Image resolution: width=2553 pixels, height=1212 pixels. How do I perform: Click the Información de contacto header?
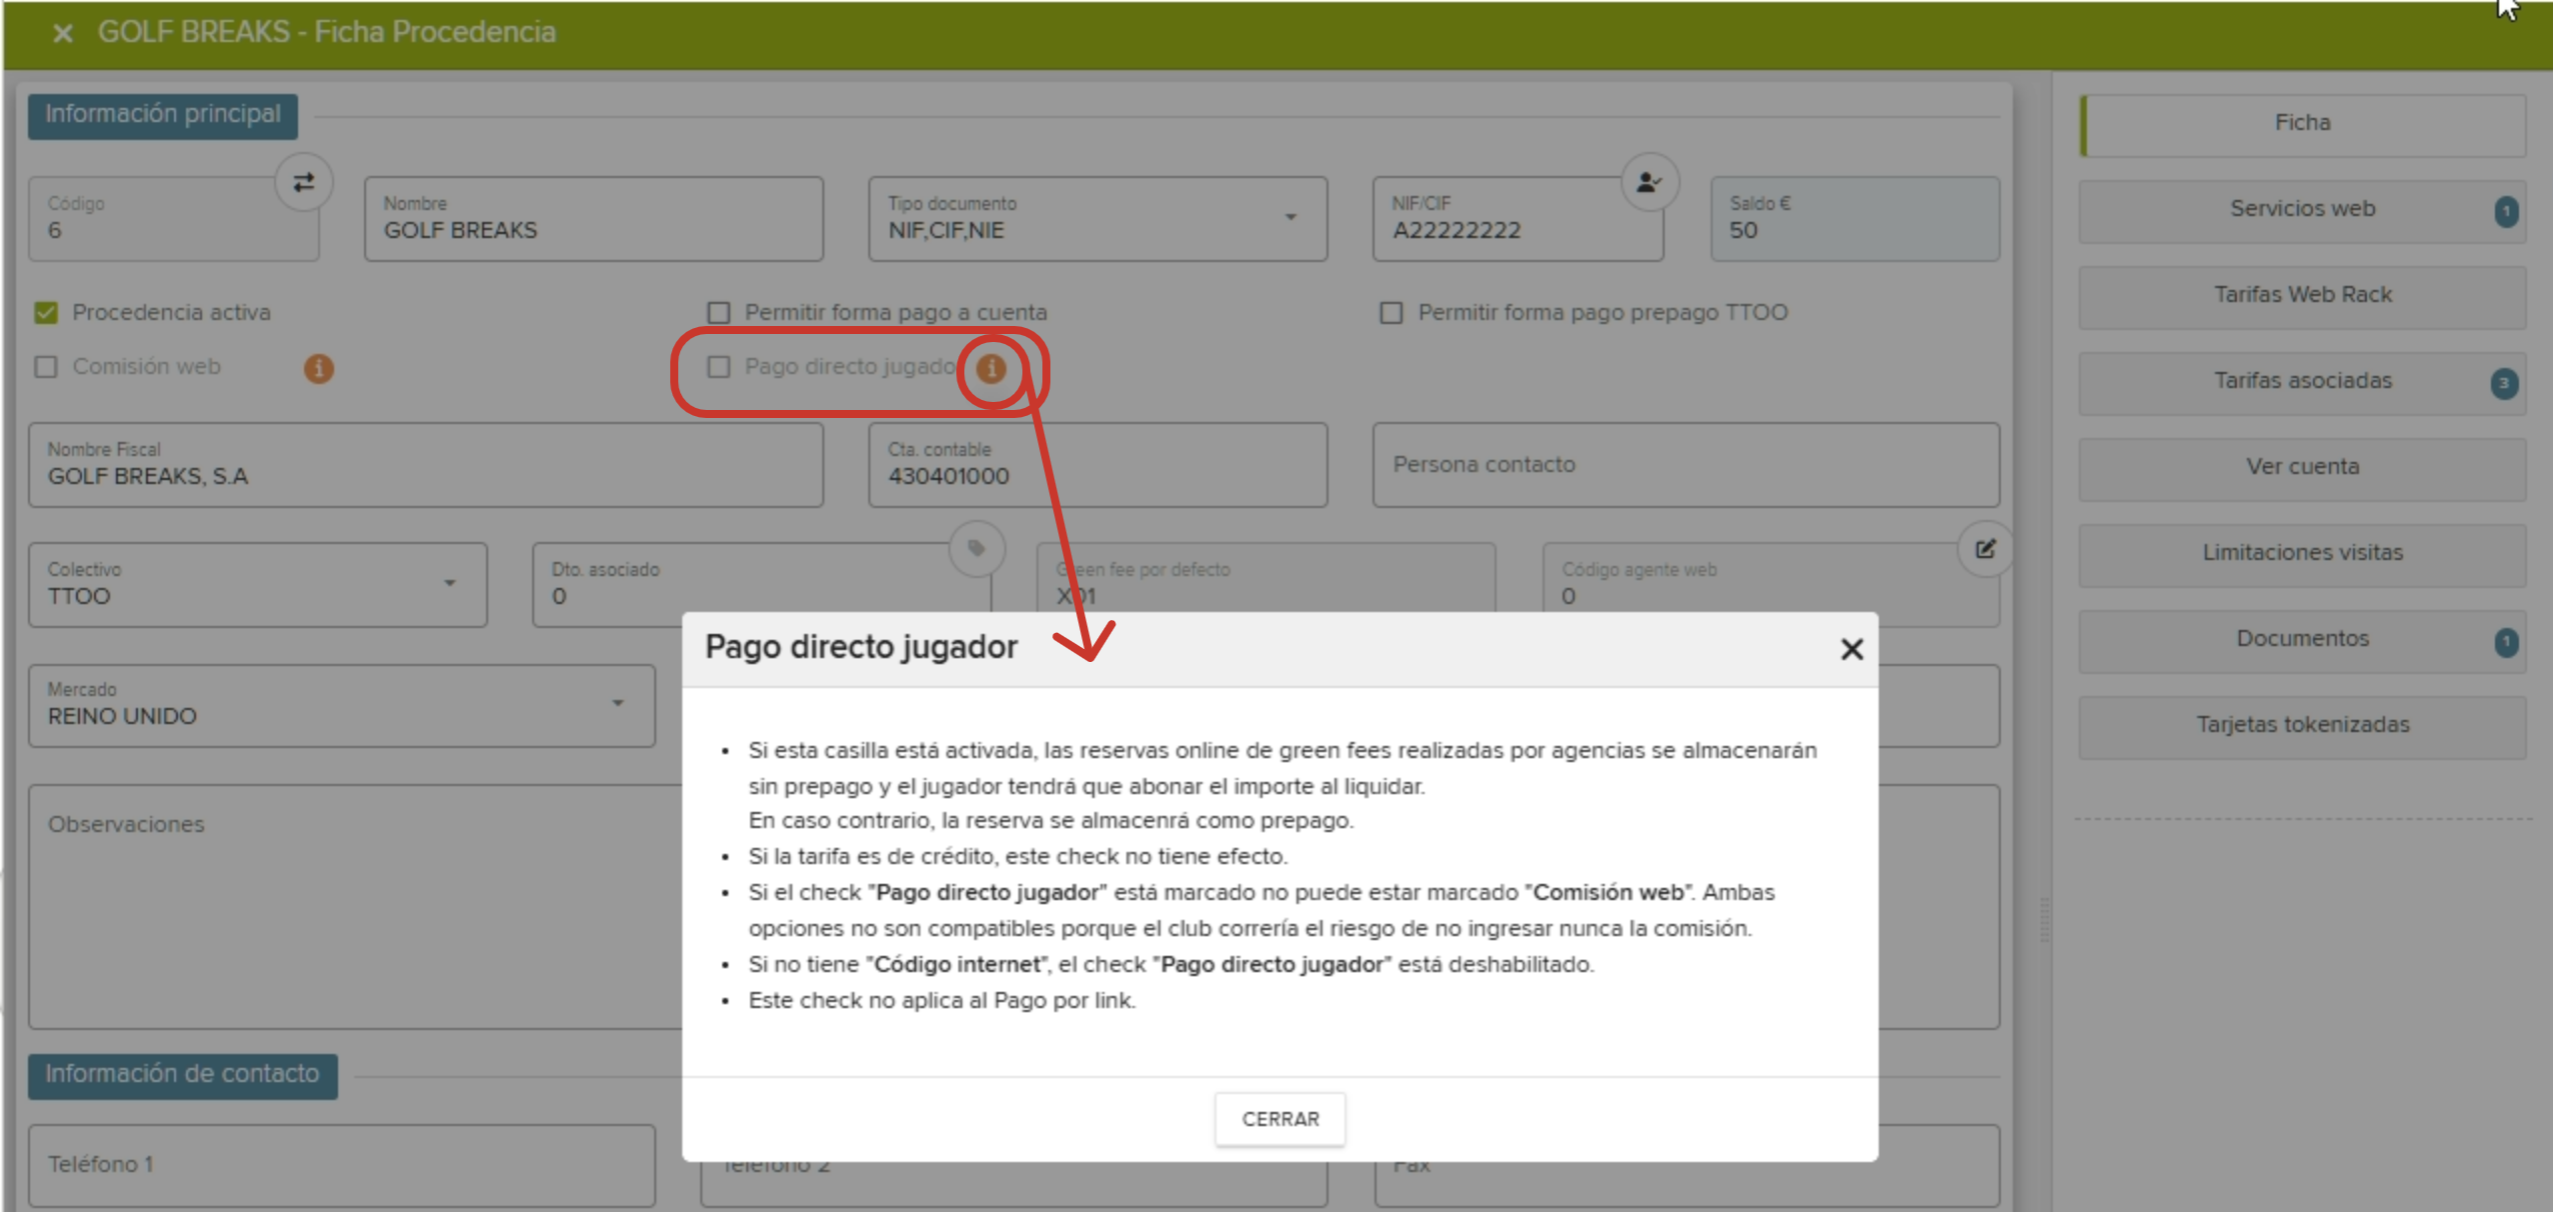[x=182, y=1075]
